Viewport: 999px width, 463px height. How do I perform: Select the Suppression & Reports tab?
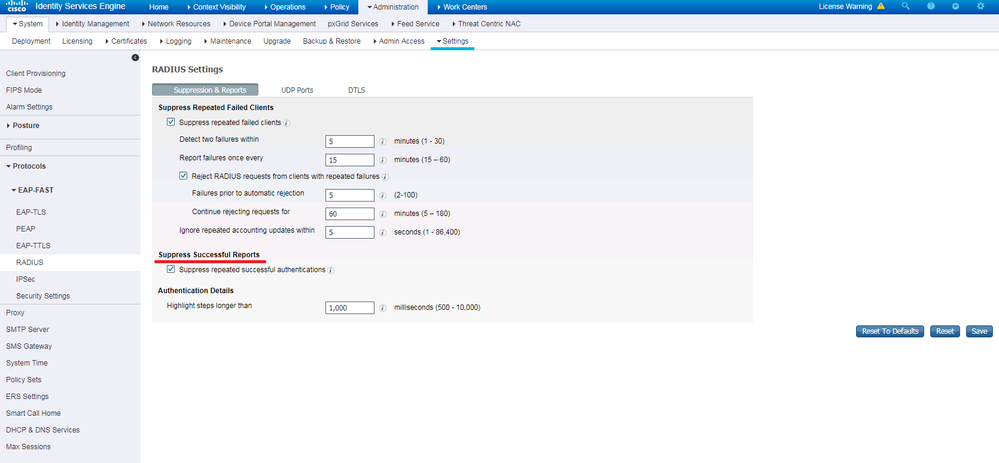[205, 90]
